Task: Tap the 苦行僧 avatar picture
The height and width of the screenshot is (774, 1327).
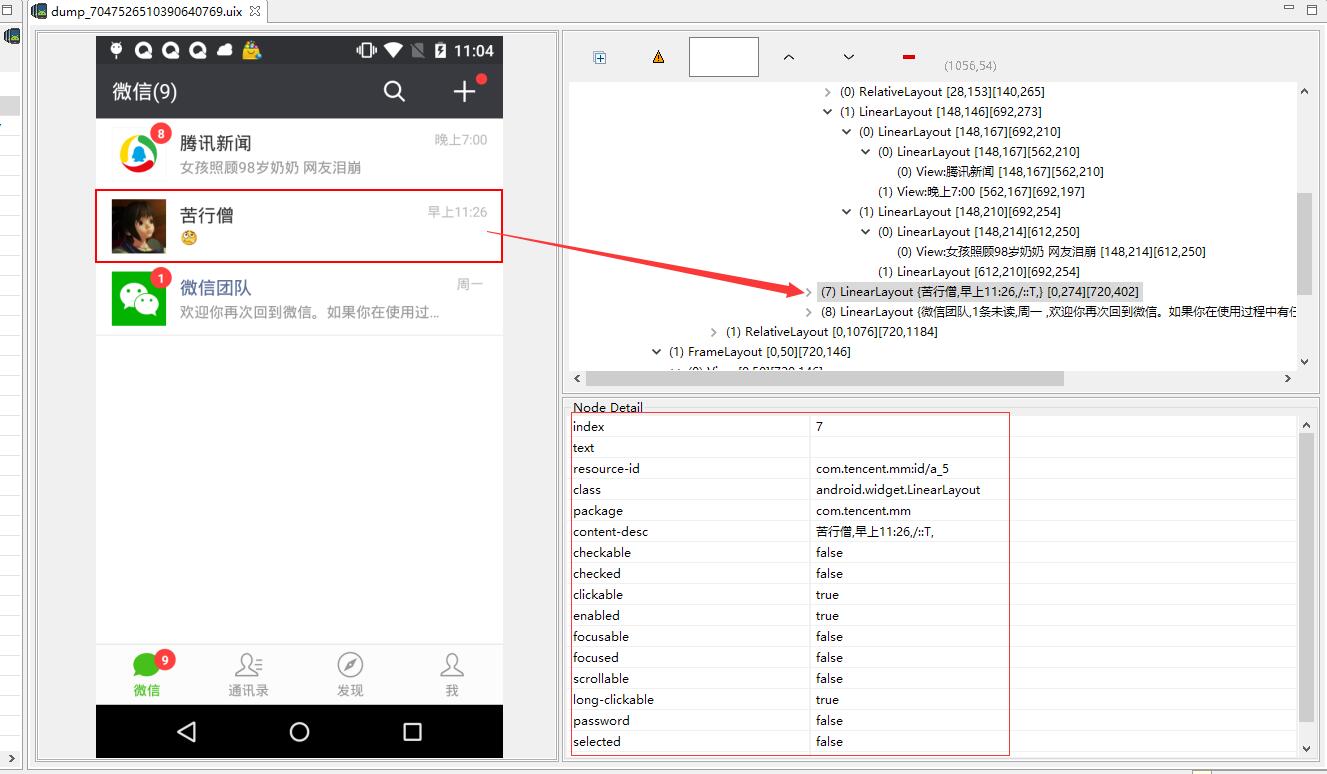Action: pyautogui.click(x=139, y=226)
